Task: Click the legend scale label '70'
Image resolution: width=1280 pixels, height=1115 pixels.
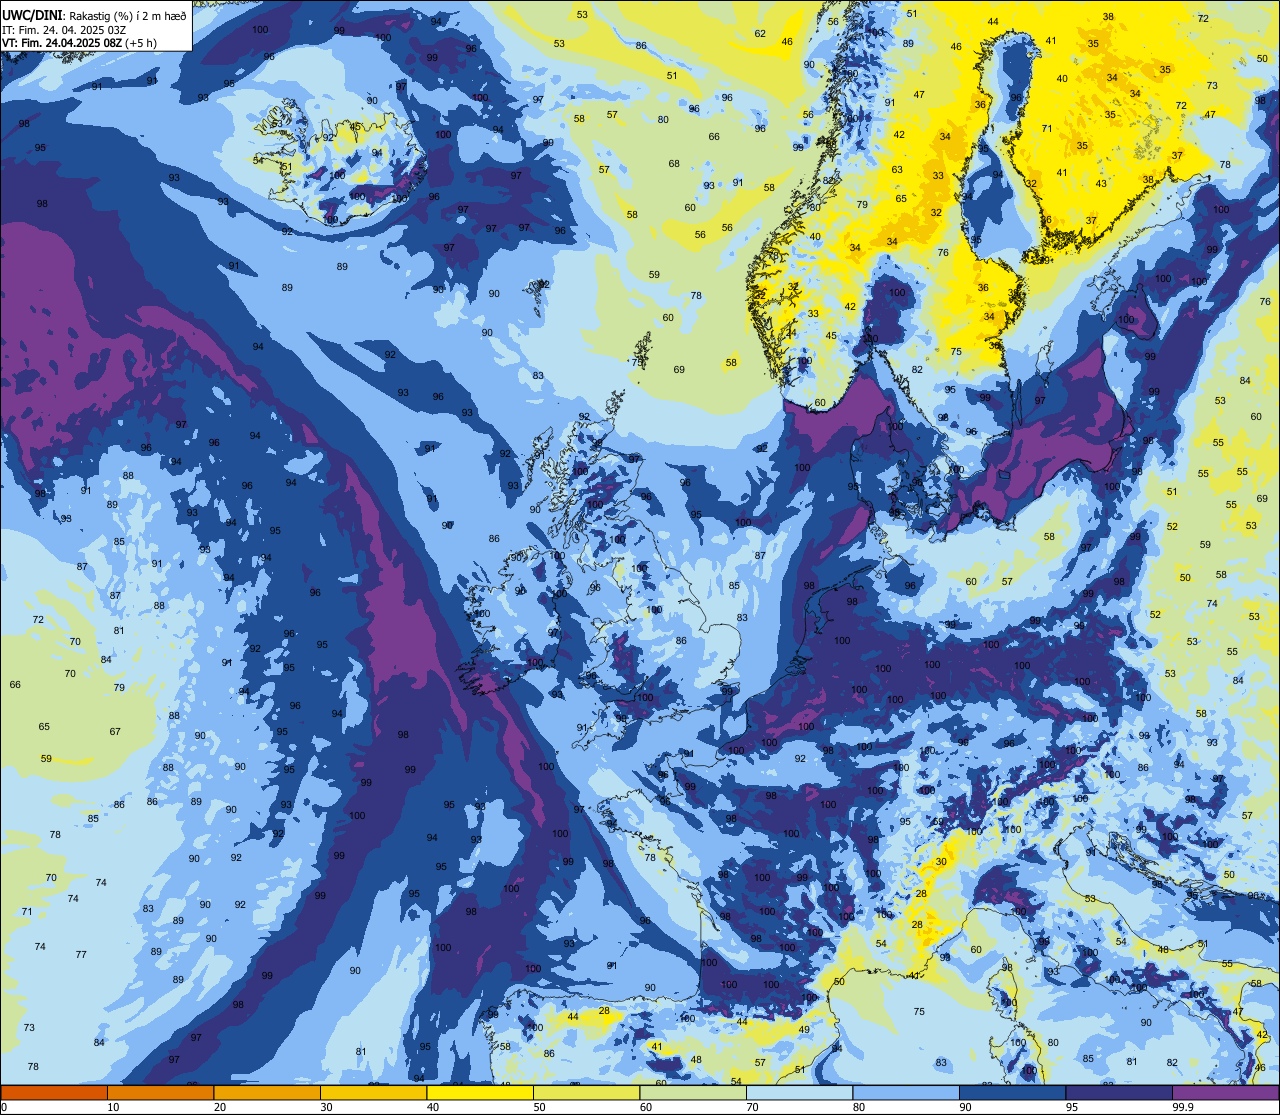Action: click(x=753, y=1107)
